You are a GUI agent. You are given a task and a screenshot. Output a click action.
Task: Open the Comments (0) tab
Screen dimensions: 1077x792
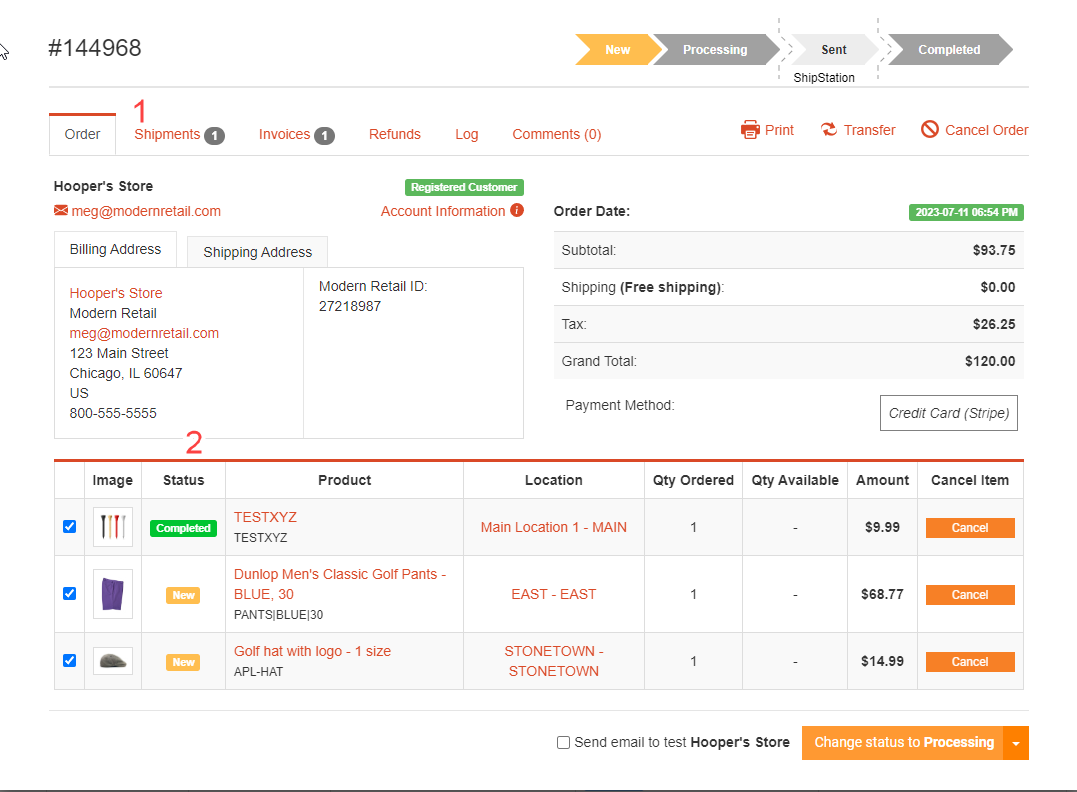pos(556,135)
